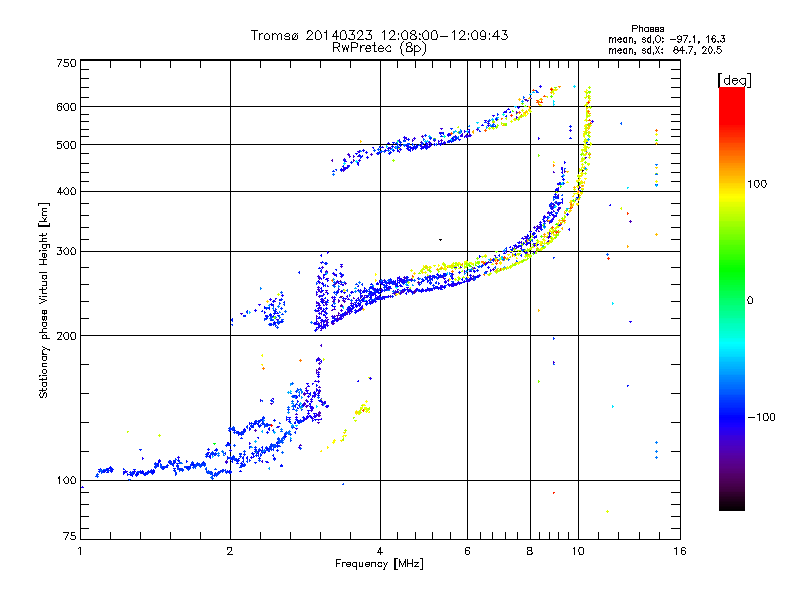800x600 pixels.
Task: Click x-axis tick label '10'
Action: [x=578, y=551]
